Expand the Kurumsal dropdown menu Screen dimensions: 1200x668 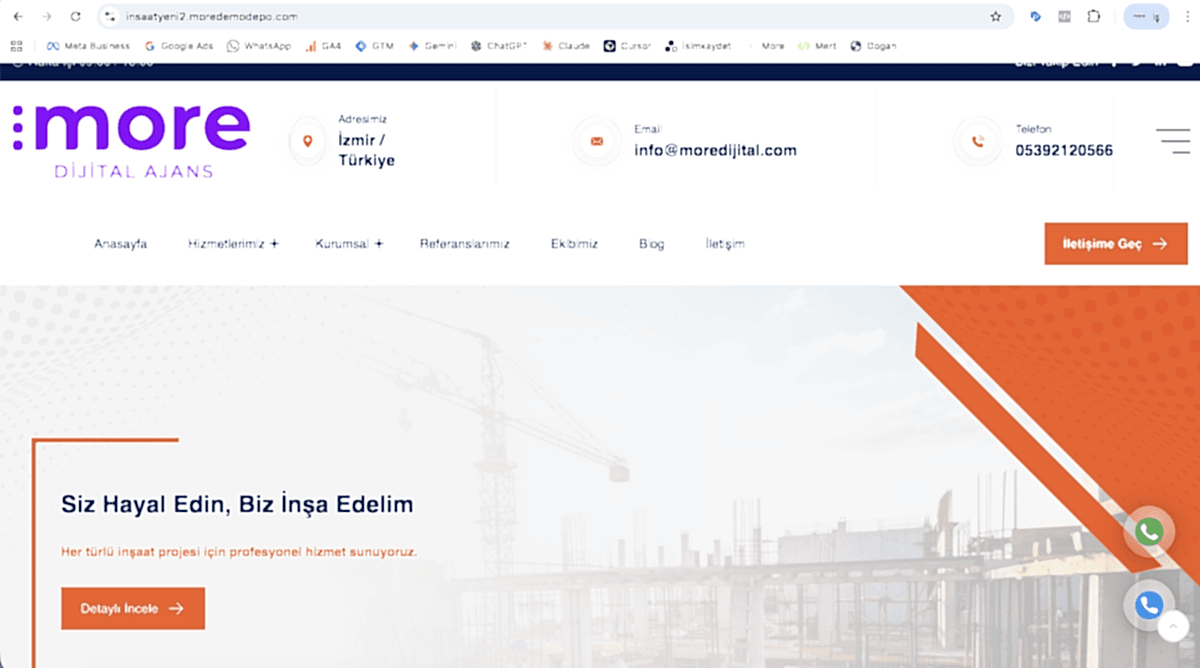pyautogui.click(x=348, y=243)
